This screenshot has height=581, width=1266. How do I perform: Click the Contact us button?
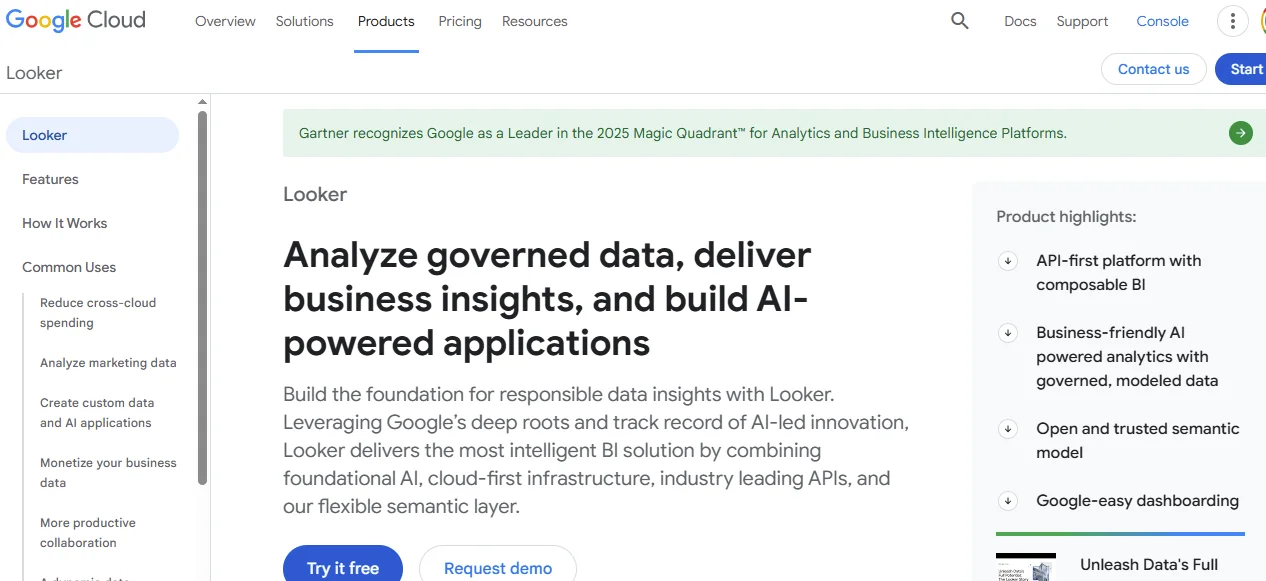click(x=1153, y=69)
